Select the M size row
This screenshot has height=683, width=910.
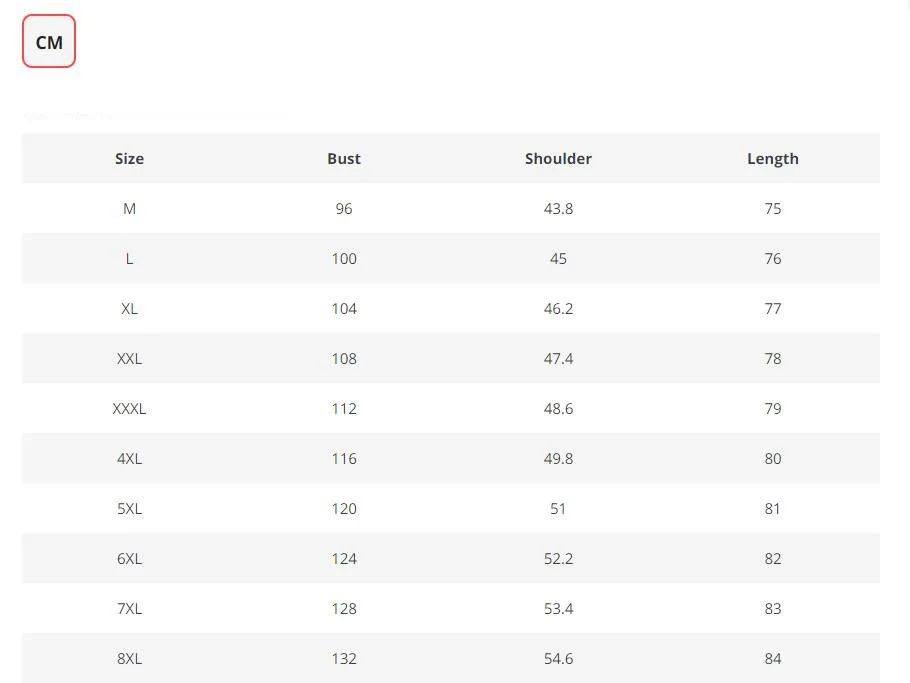point(451,208)
